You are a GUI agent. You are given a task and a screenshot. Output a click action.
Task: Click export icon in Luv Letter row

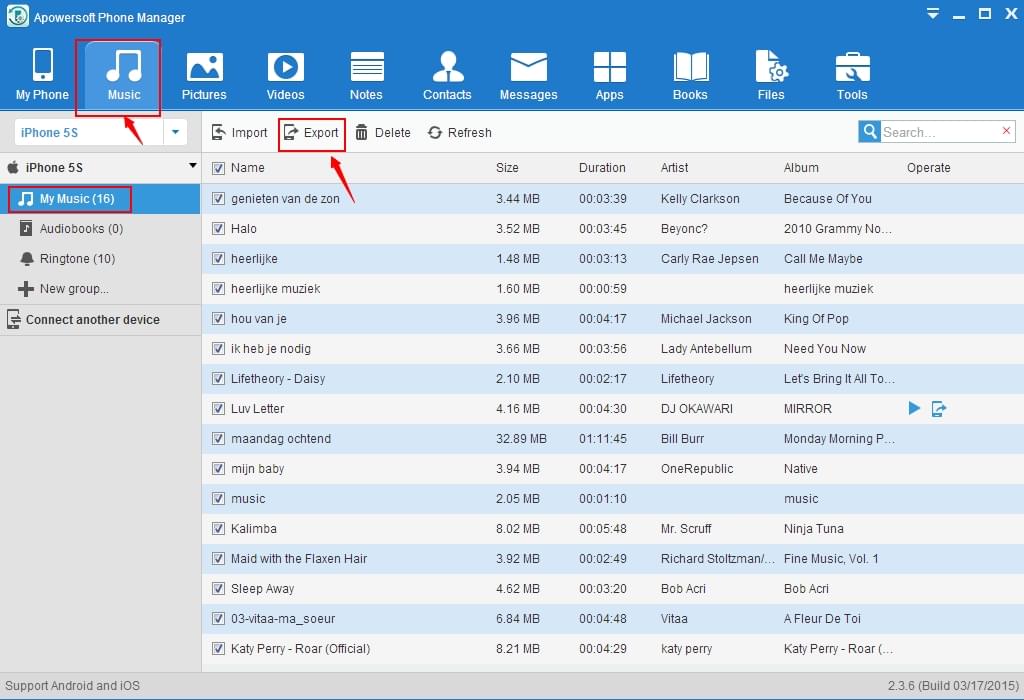click(939, 408)
